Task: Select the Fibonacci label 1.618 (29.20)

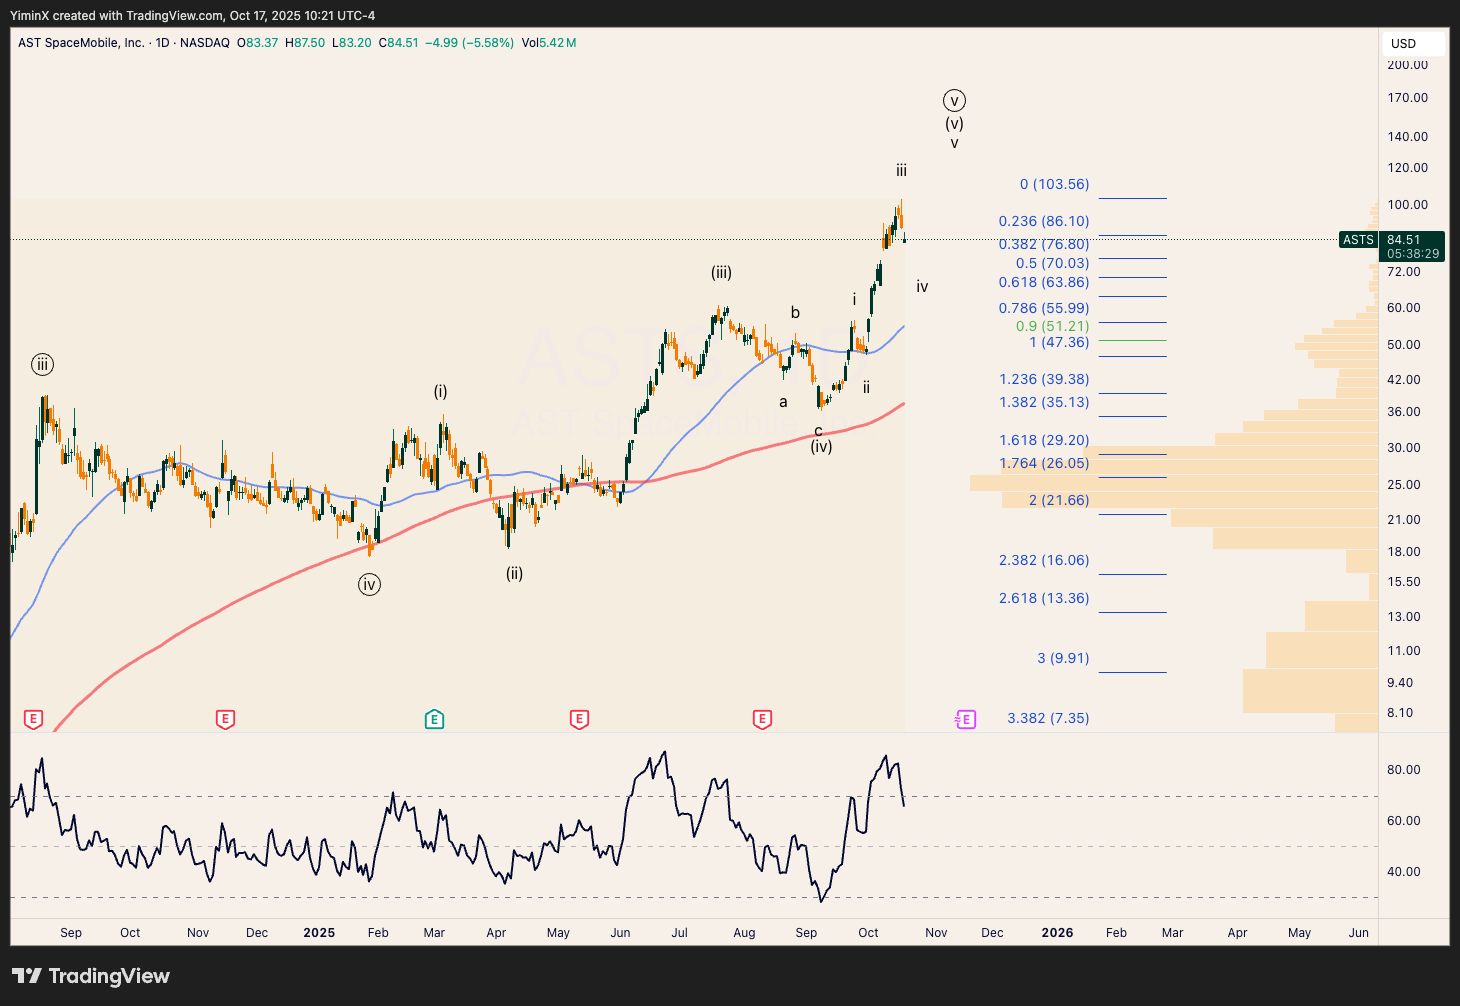Action: pos(1044,440)
